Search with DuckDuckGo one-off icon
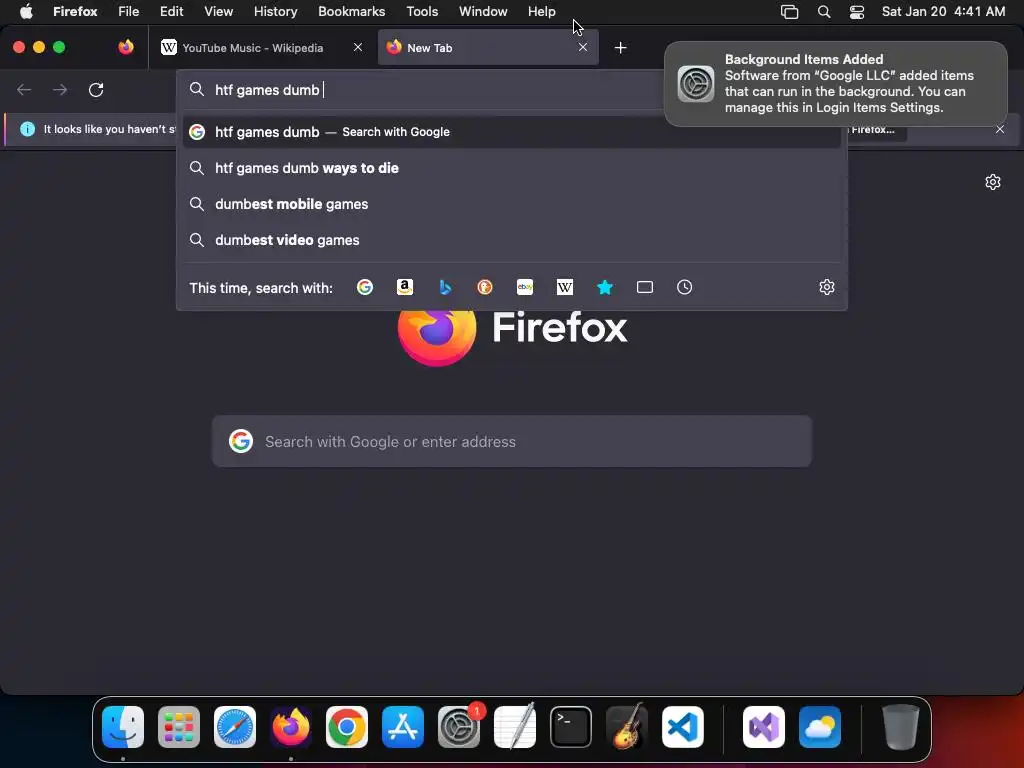 485,287
